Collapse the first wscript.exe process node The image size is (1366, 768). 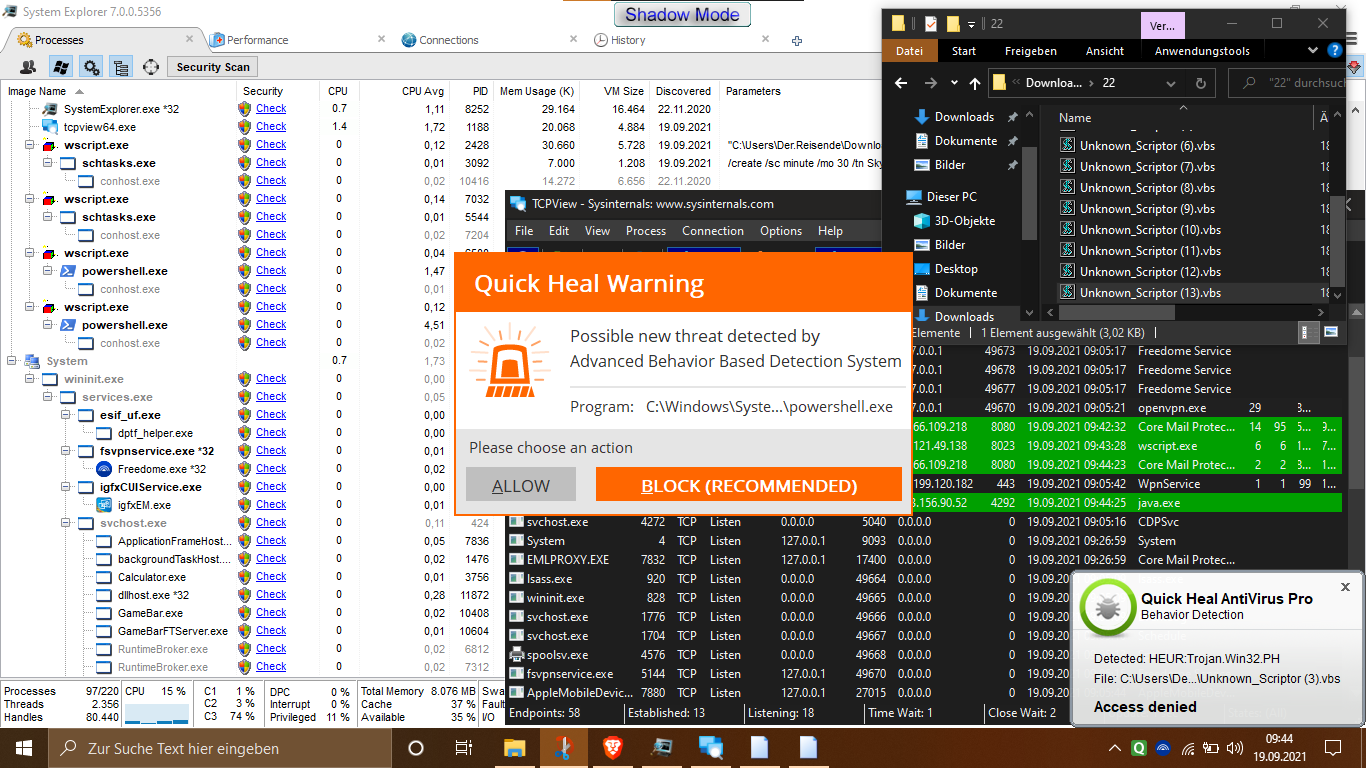pyautogui.click(x=30, y=145)
